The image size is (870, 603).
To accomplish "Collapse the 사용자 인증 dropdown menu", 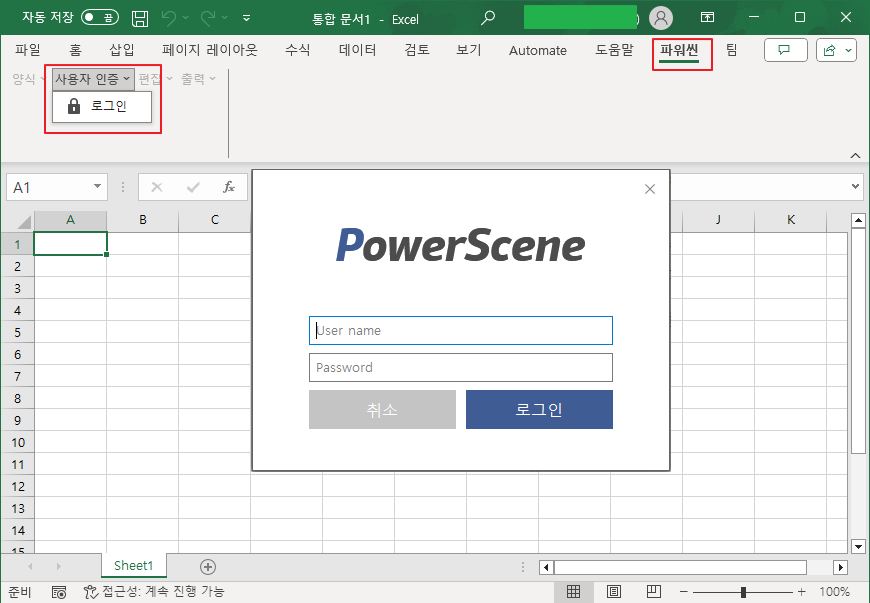I will pos(93,79).
